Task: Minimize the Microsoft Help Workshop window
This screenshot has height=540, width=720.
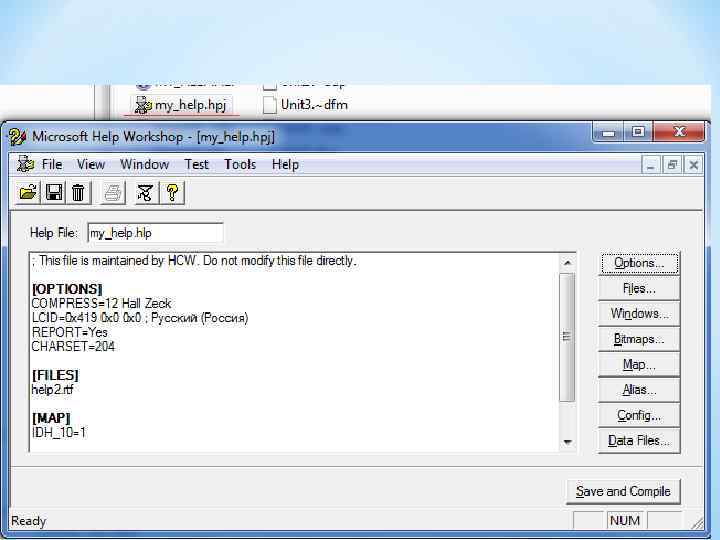Action: coord(609,132)
